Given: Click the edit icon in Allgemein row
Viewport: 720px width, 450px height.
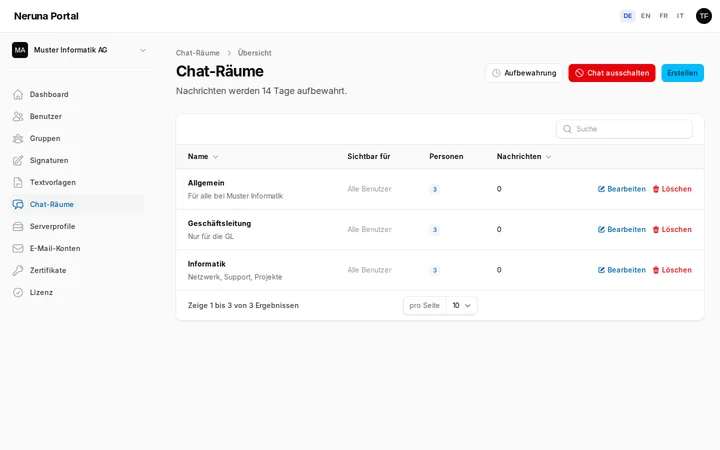Looking at the screenshot, I should pyautogui.click(x=601, y=189).
